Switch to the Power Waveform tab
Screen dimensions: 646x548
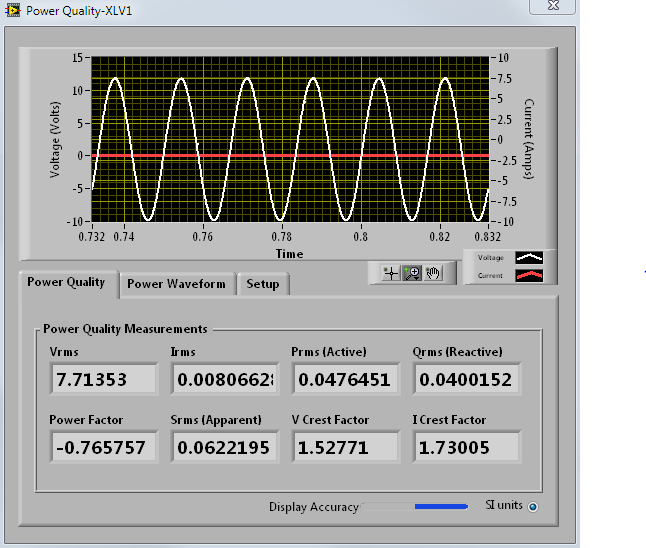point(176,284)
